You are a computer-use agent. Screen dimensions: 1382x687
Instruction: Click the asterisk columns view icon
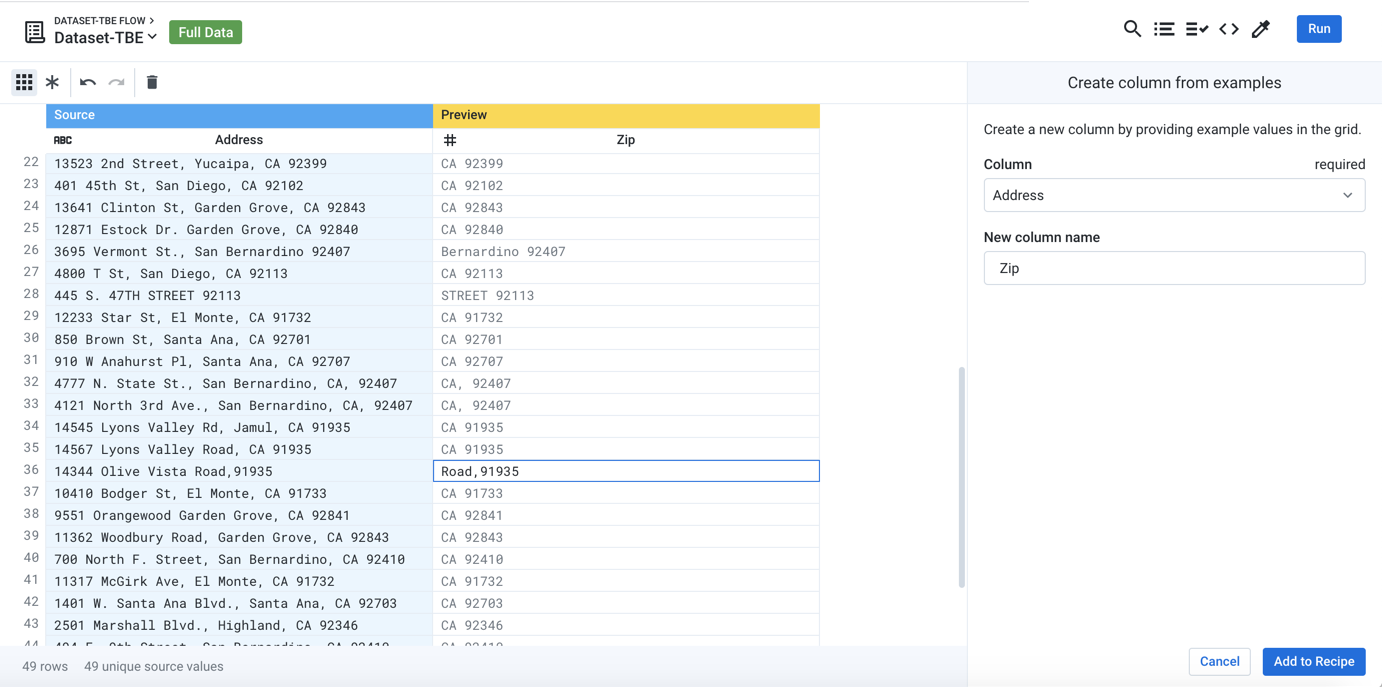[52, 82]
